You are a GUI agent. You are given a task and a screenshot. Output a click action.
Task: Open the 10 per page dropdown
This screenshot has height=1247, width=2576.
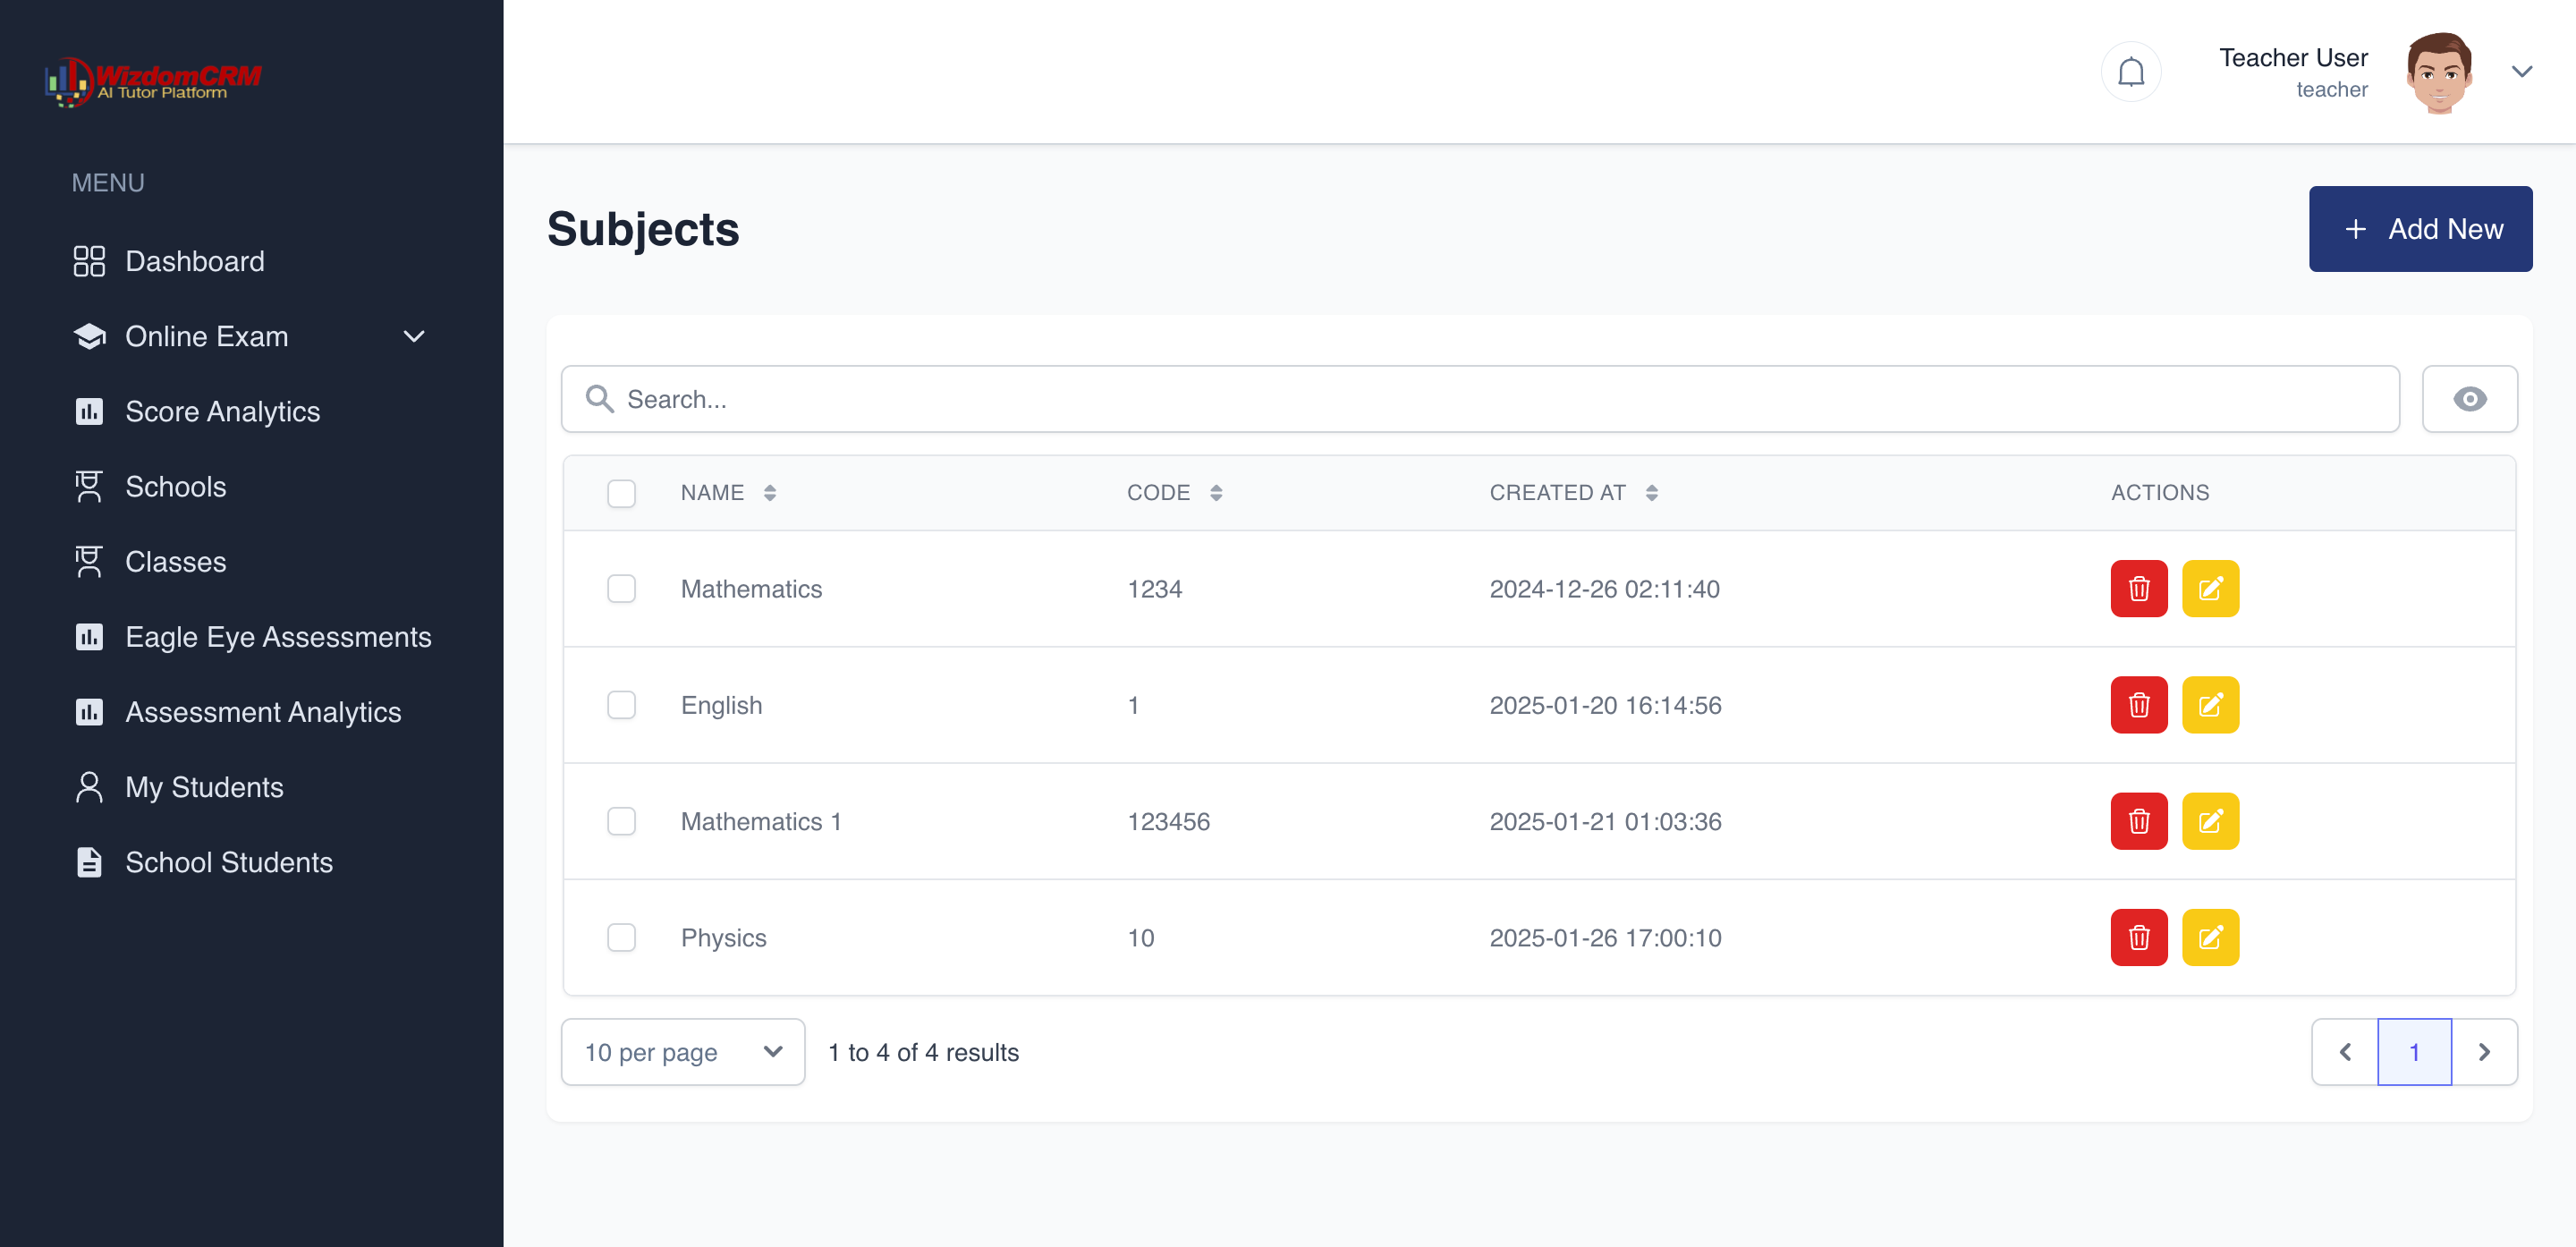(x=683, y=1052)
